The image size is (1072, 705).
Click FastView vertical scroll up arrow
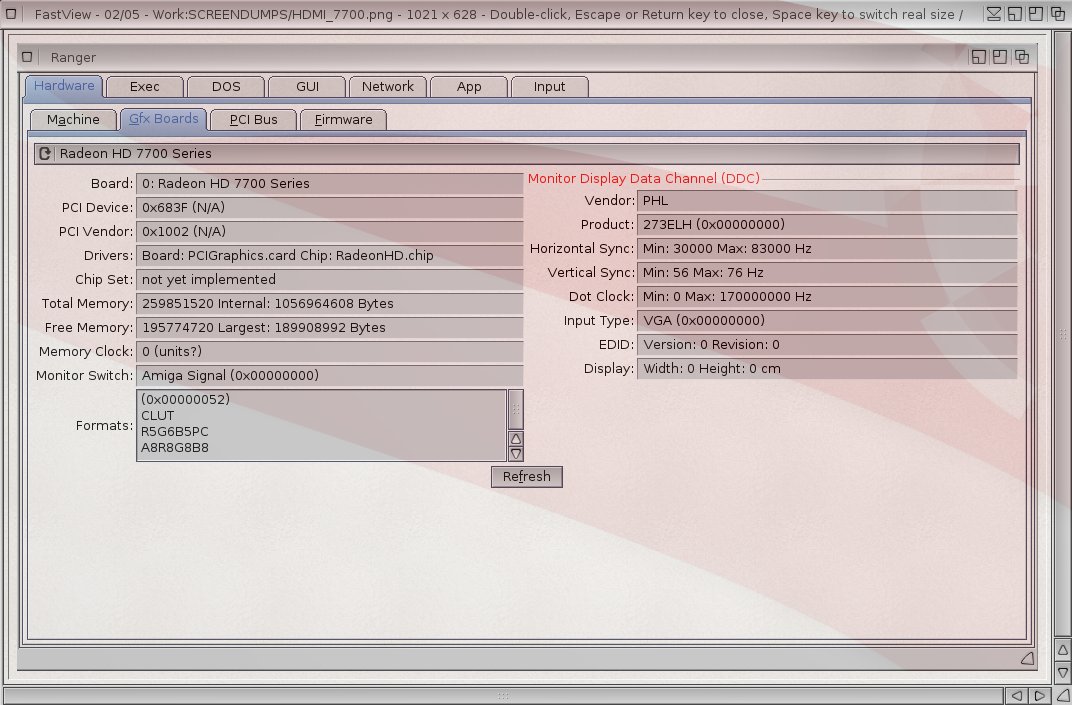pos(1063,649)
